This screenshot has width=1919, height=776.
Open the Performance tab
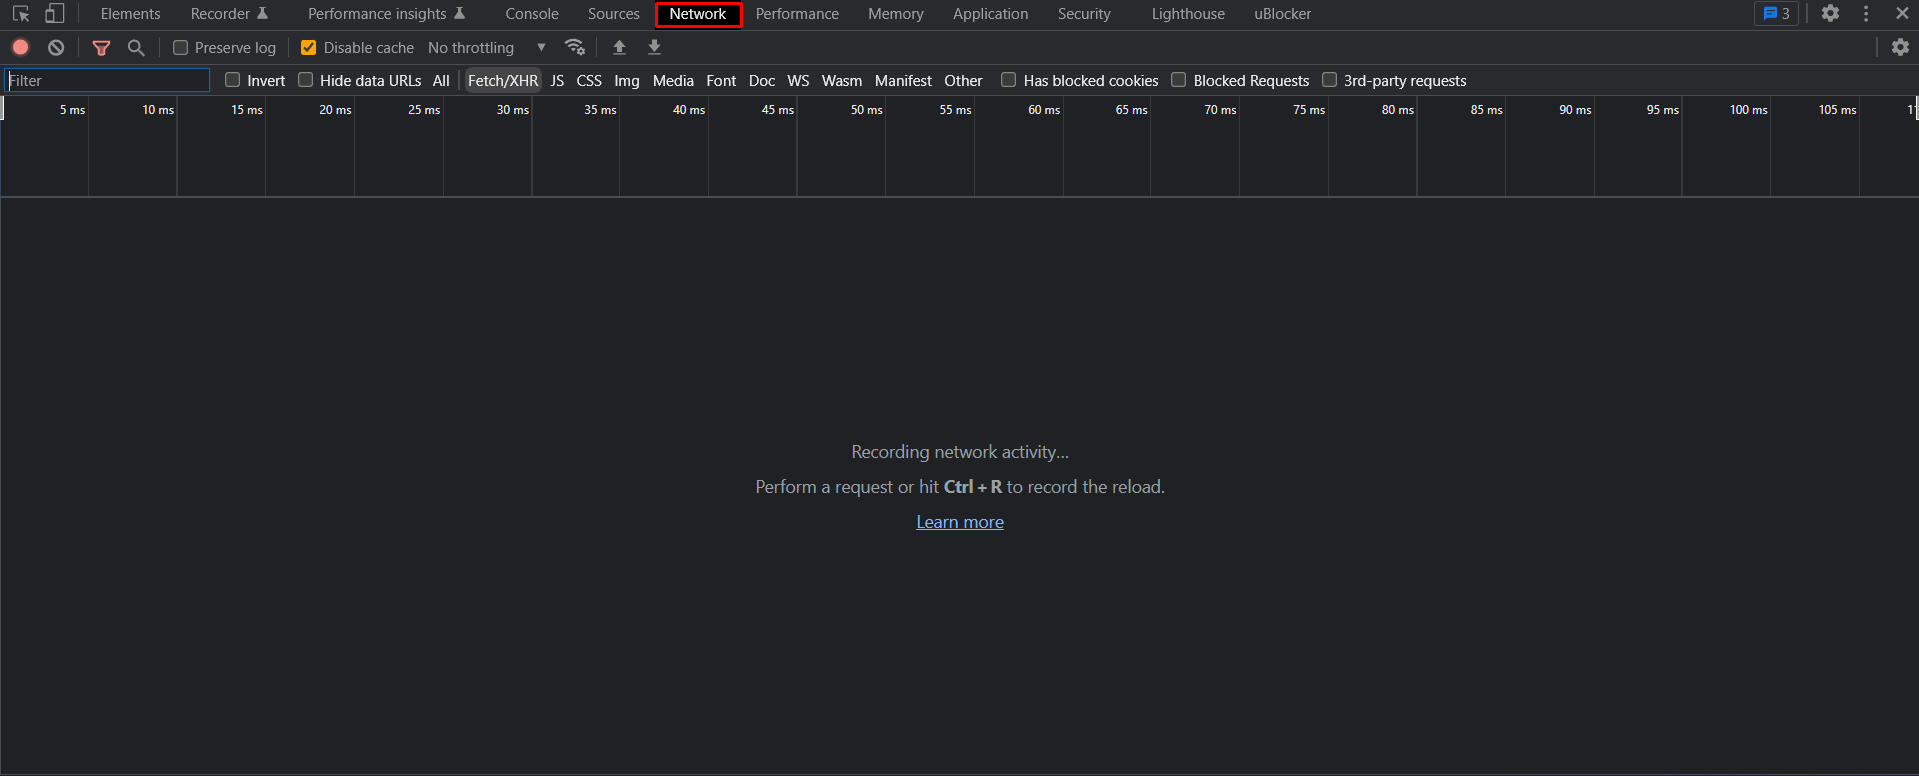[x=797, y=14]
